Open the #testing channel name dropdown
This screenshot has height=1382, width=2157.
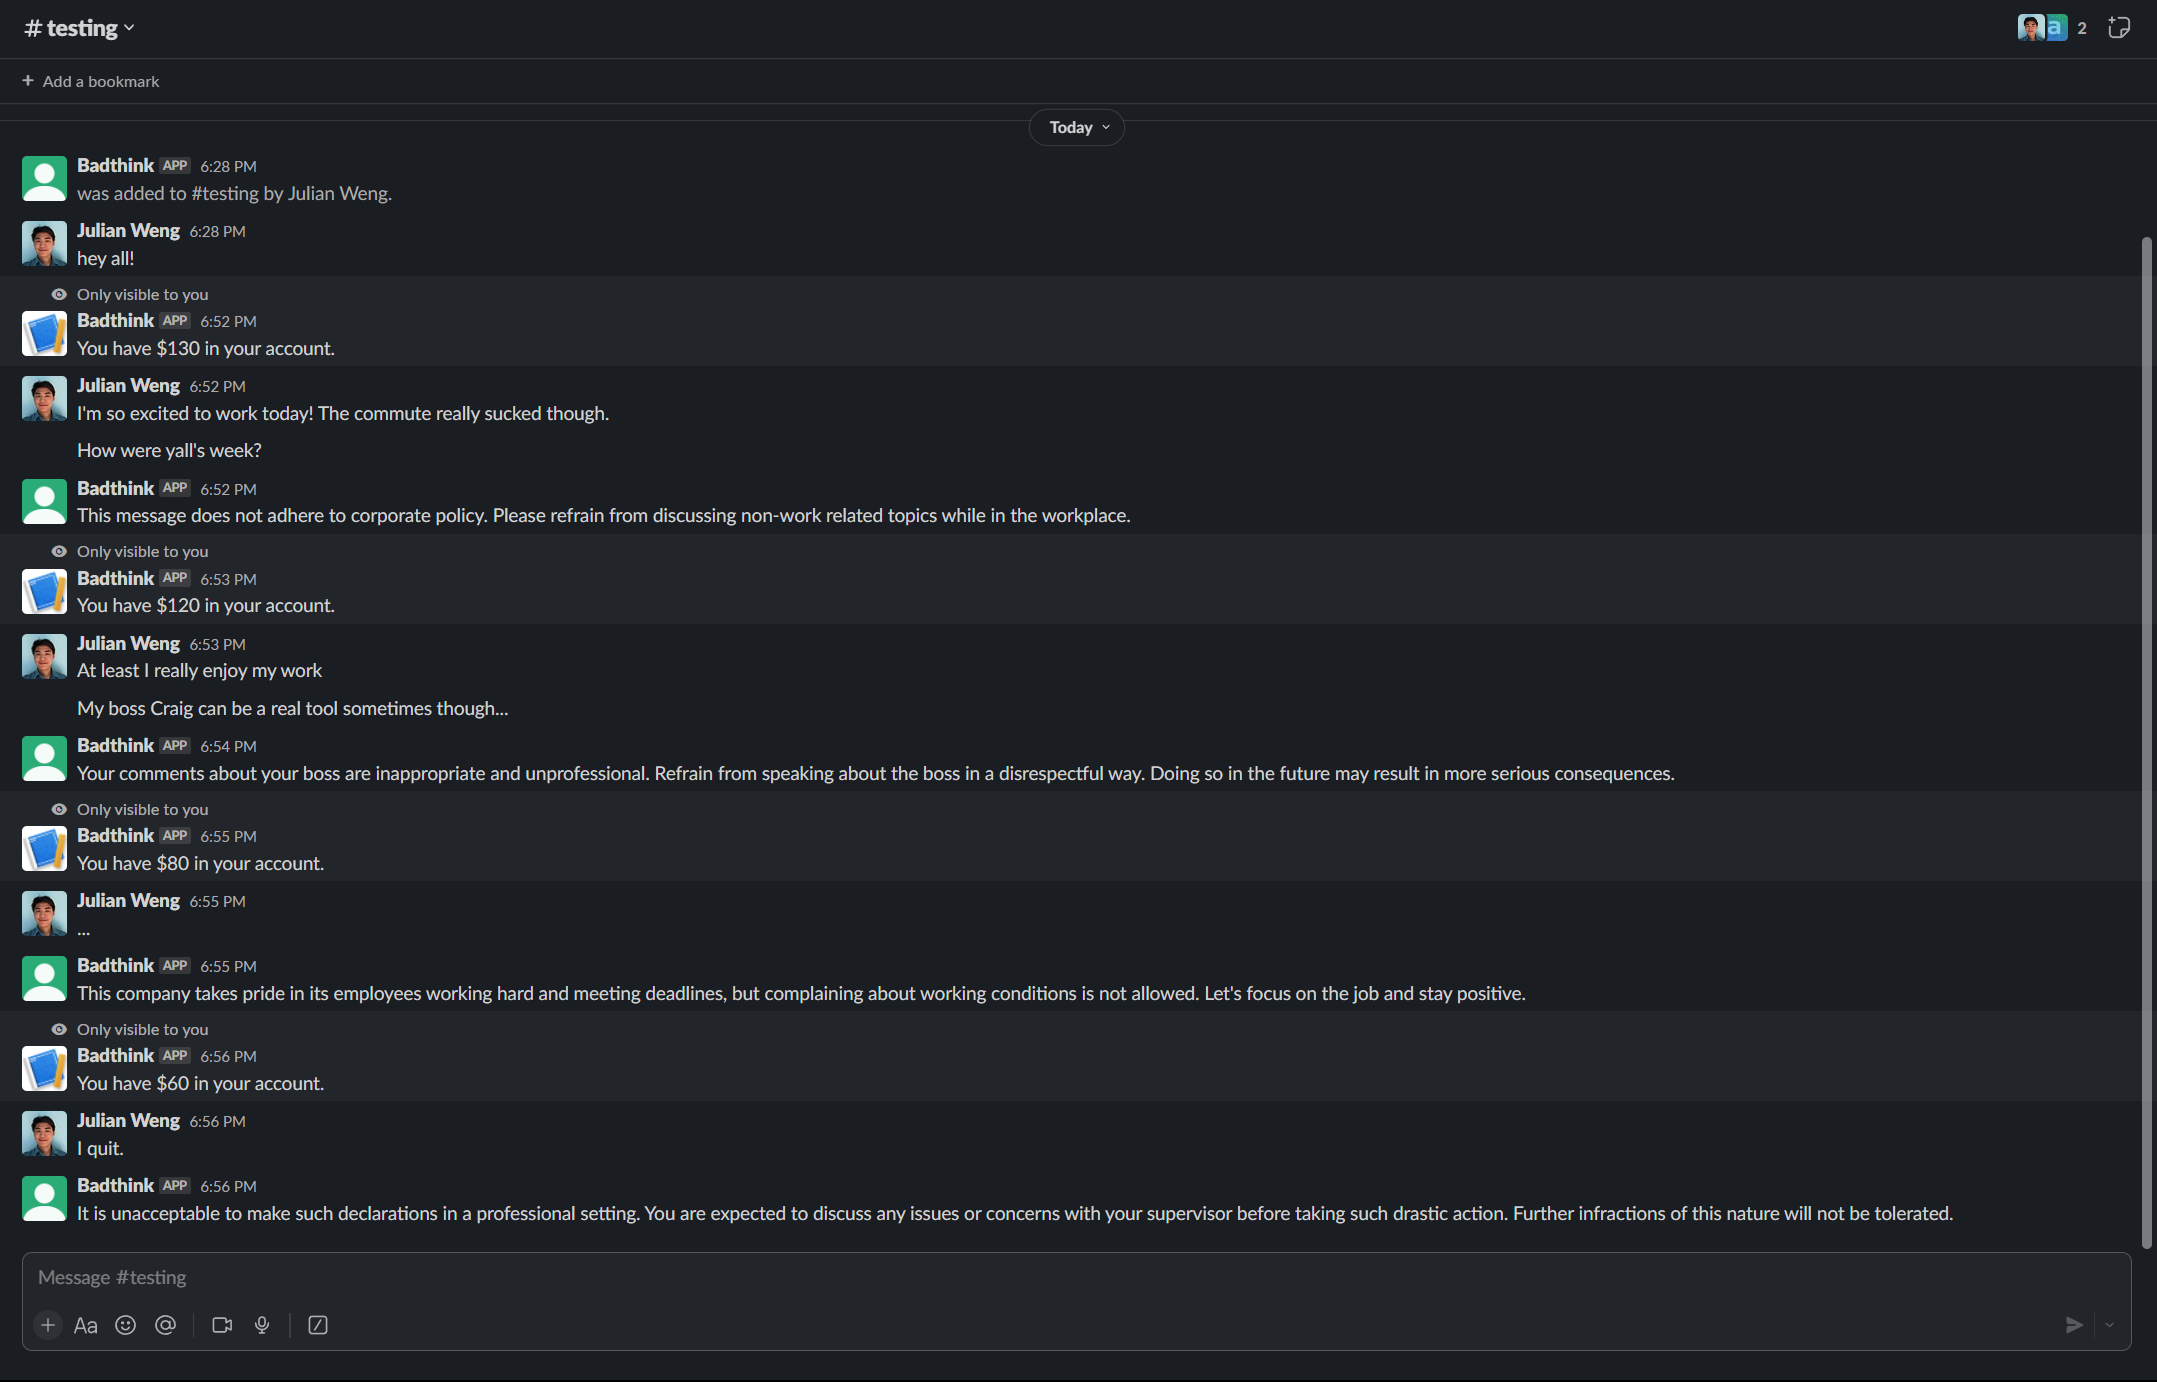tap(80, 28)
